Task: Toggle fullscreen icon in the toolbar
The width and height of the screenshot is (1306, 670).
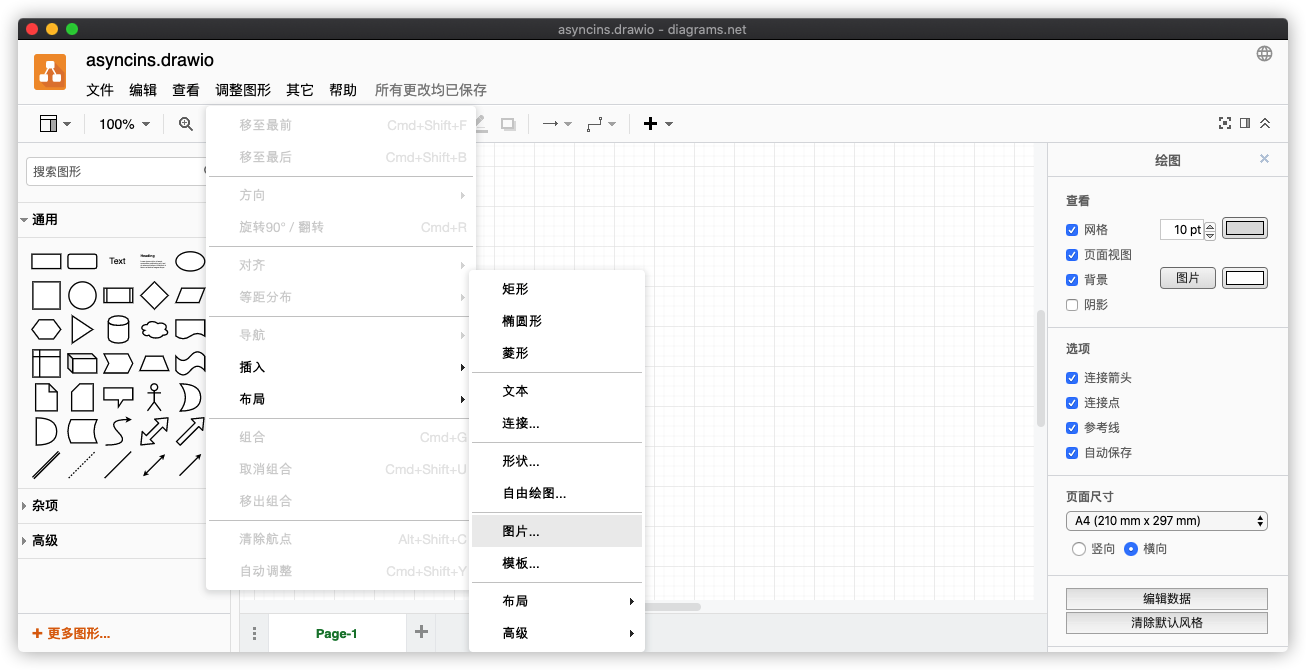Action: click(1224, 124)
